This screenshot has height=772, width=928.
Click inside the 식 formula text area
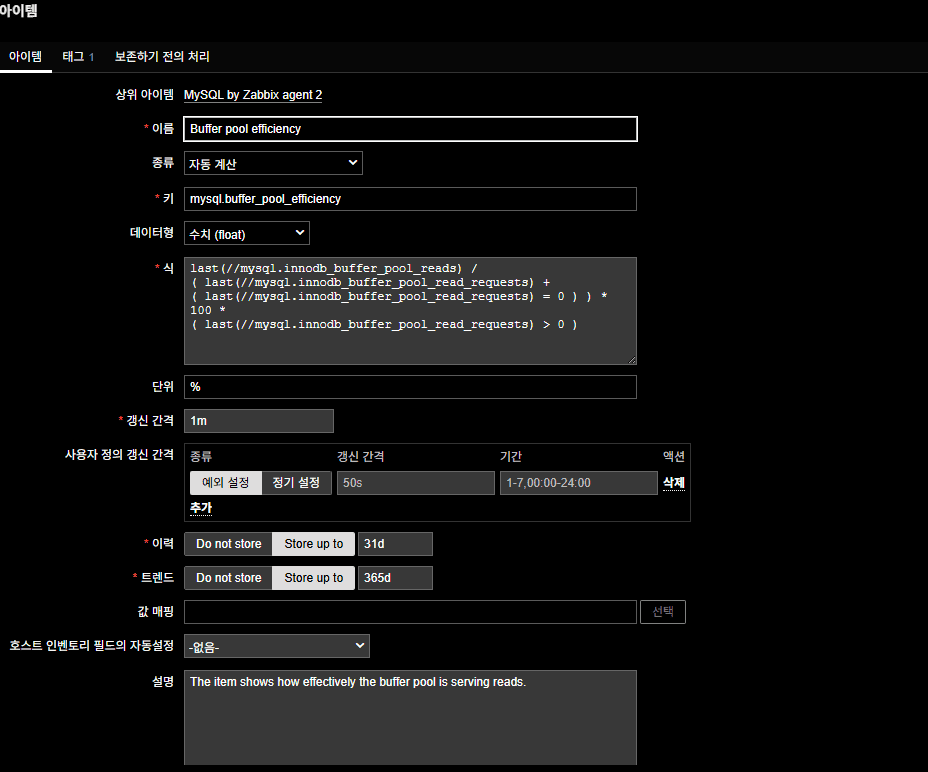(x=410, y=310)
